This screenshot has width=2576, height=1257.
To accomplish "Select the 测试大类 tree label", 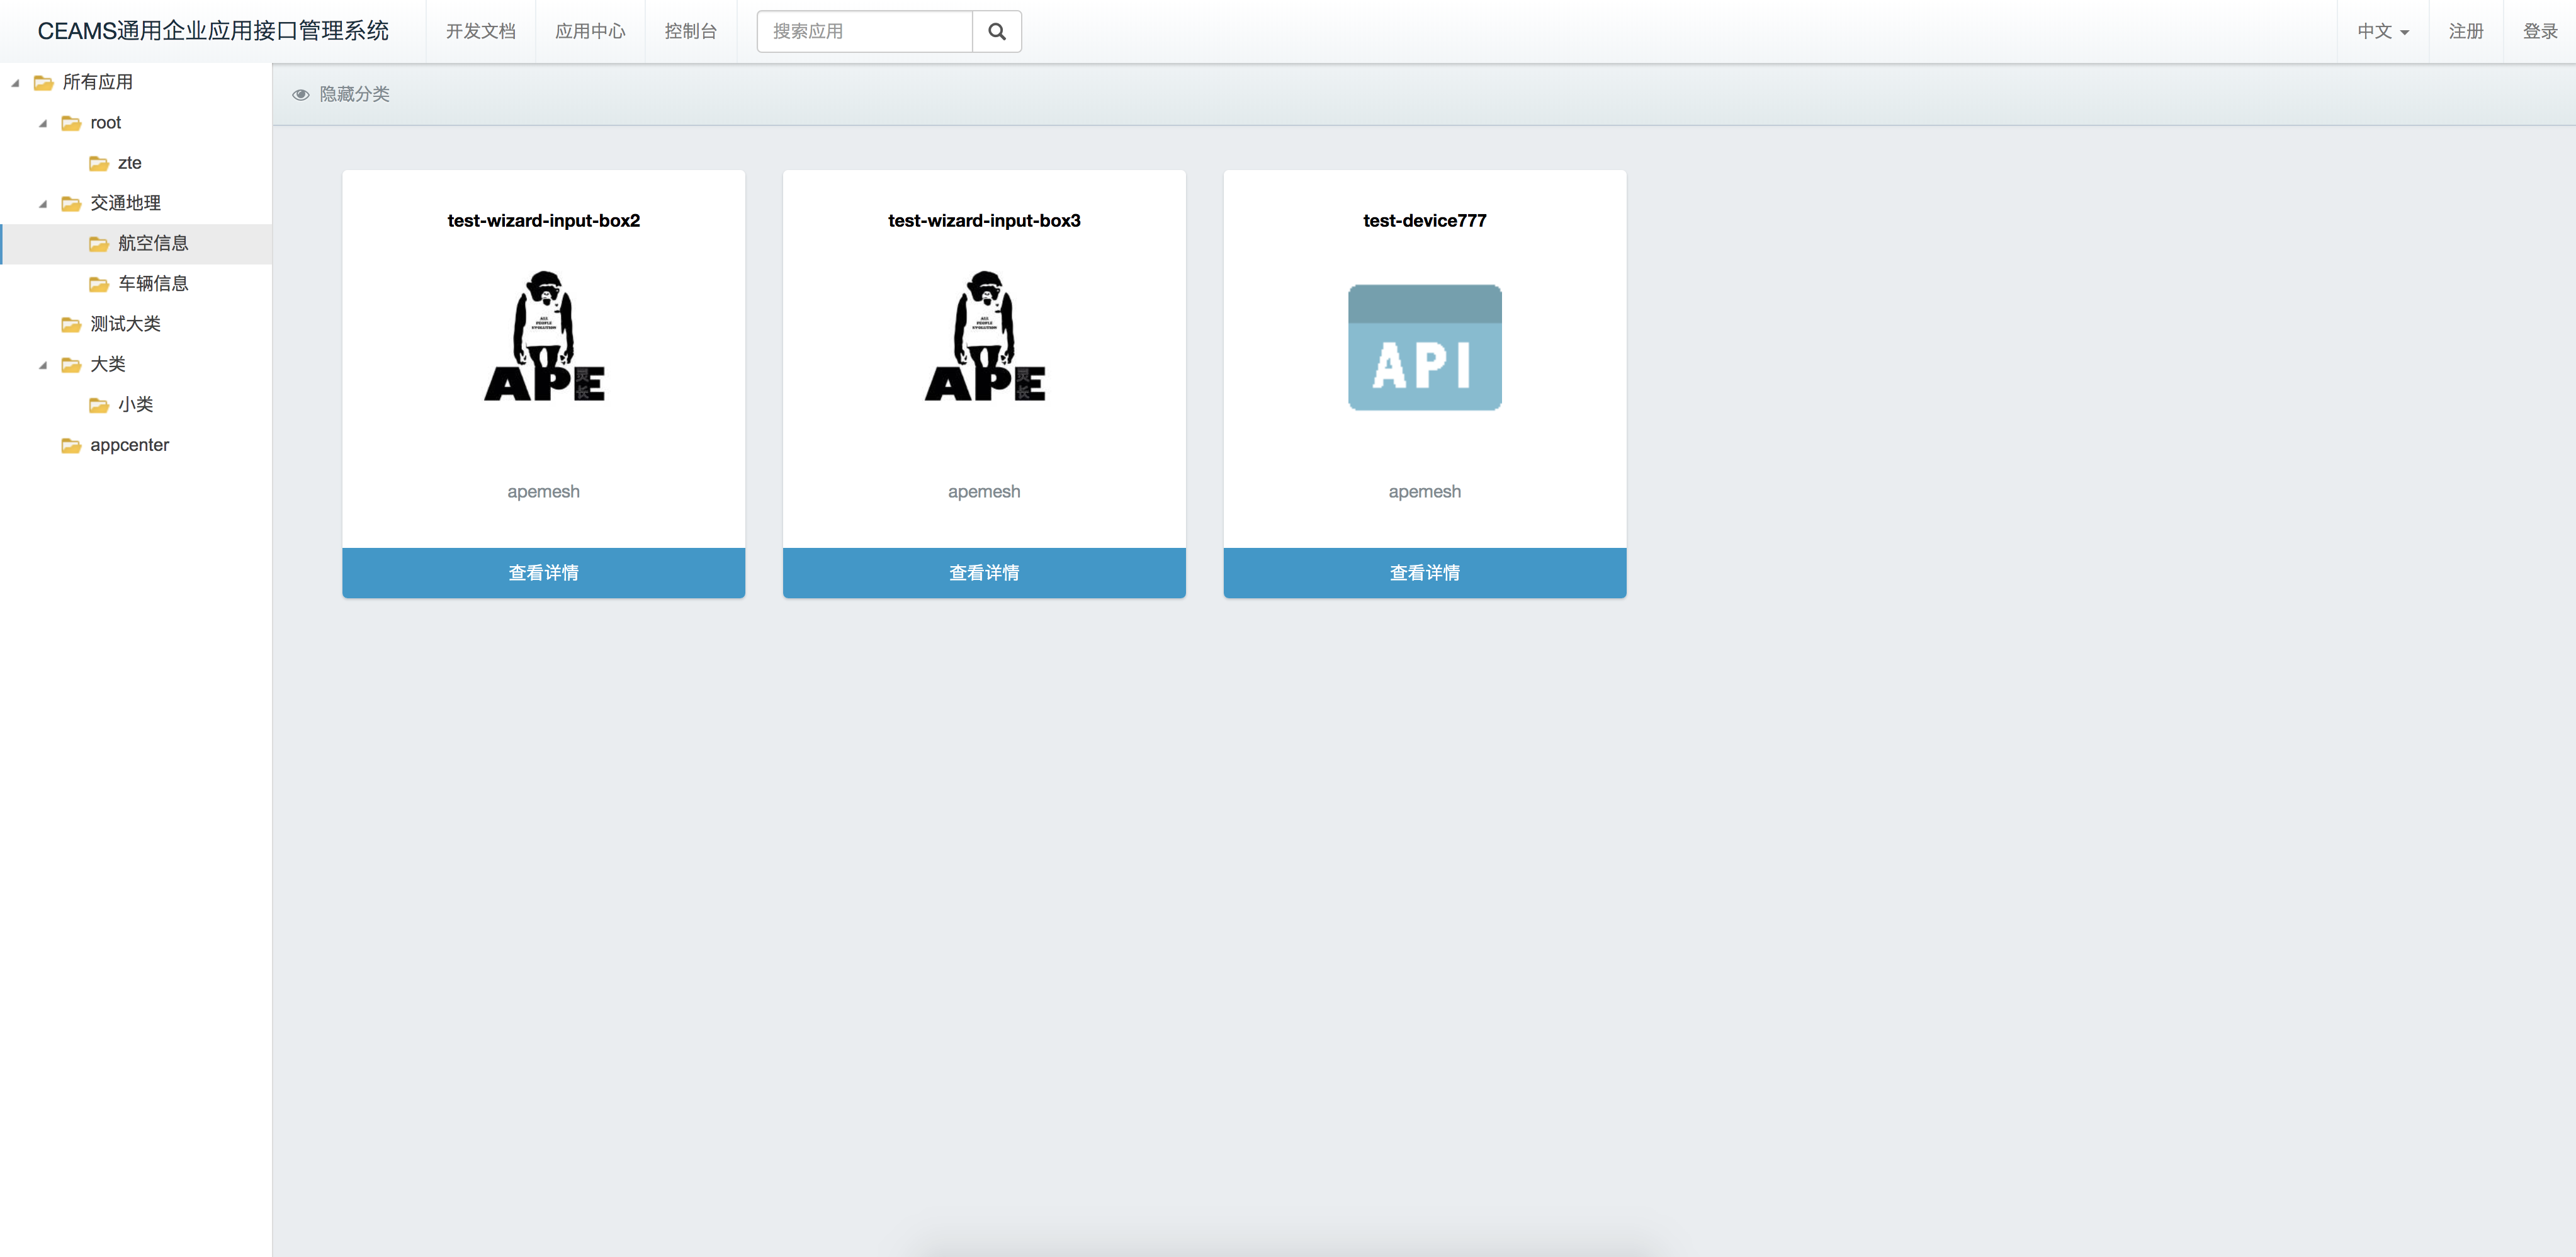I will coord(126,324).
